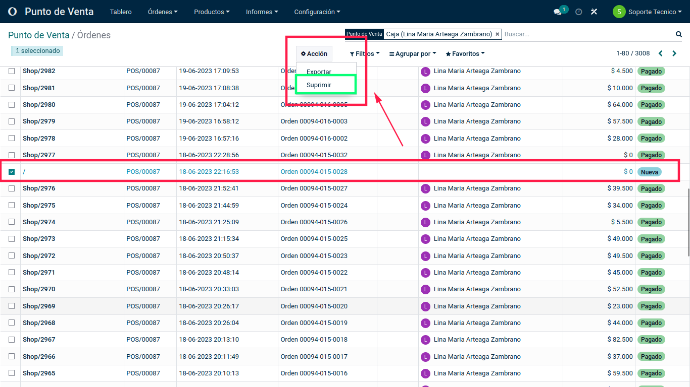The width and height of the screenshot is (690, 387).
Task: Open the Agrupar por dropdown
Action: tap(412, 54)
